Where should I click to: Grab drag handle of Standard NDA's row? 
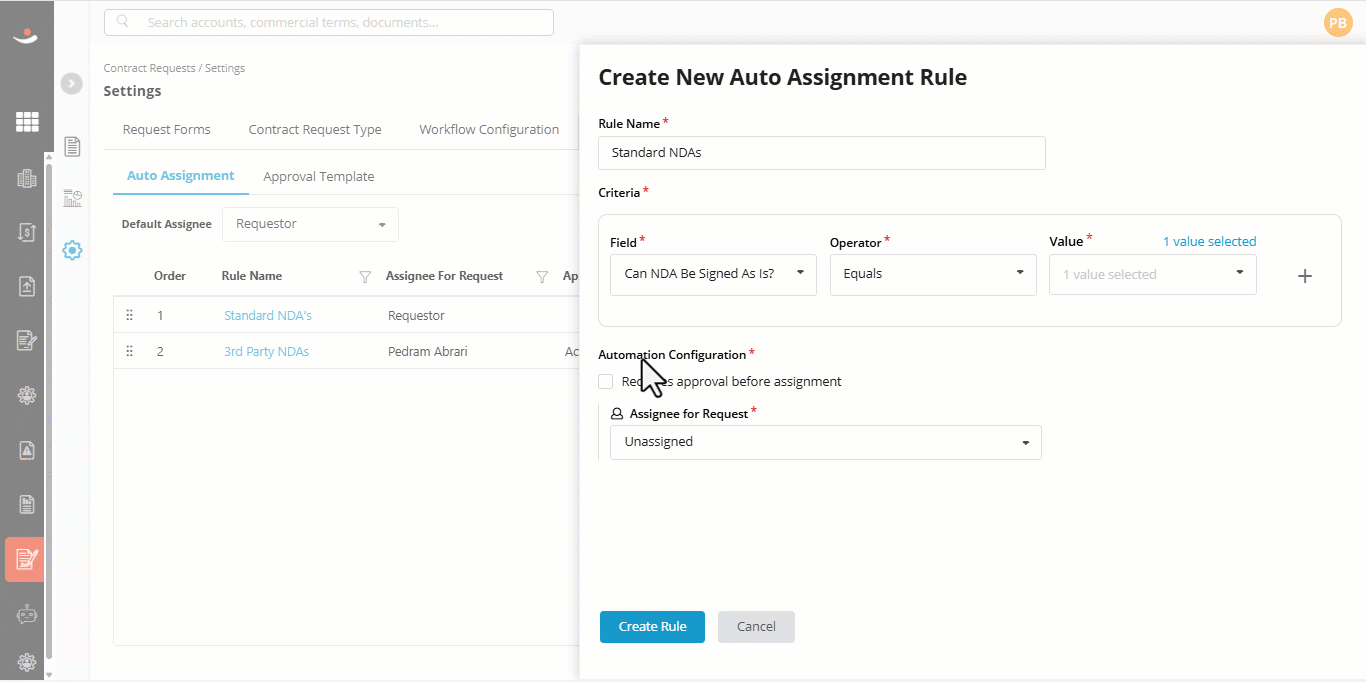click(x=129, y=315)
